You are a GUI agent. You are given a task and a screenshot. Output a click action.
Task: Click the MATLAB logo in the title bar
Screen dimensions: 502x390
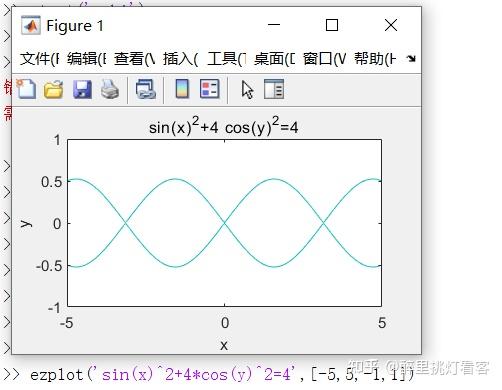(31, 25)
